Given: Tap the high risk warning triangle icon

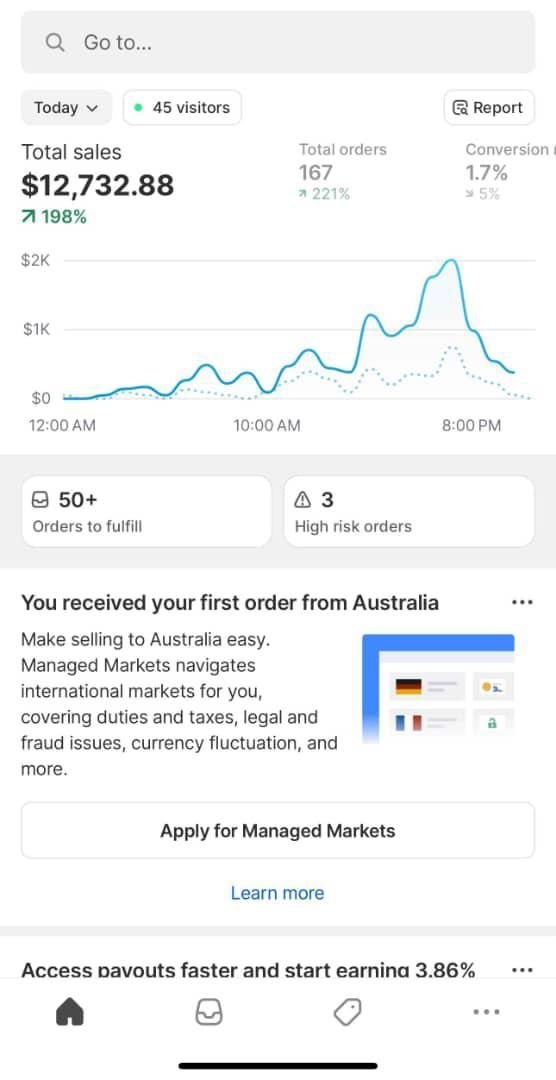Looking at the screenshot, I should tap(303, 499).
